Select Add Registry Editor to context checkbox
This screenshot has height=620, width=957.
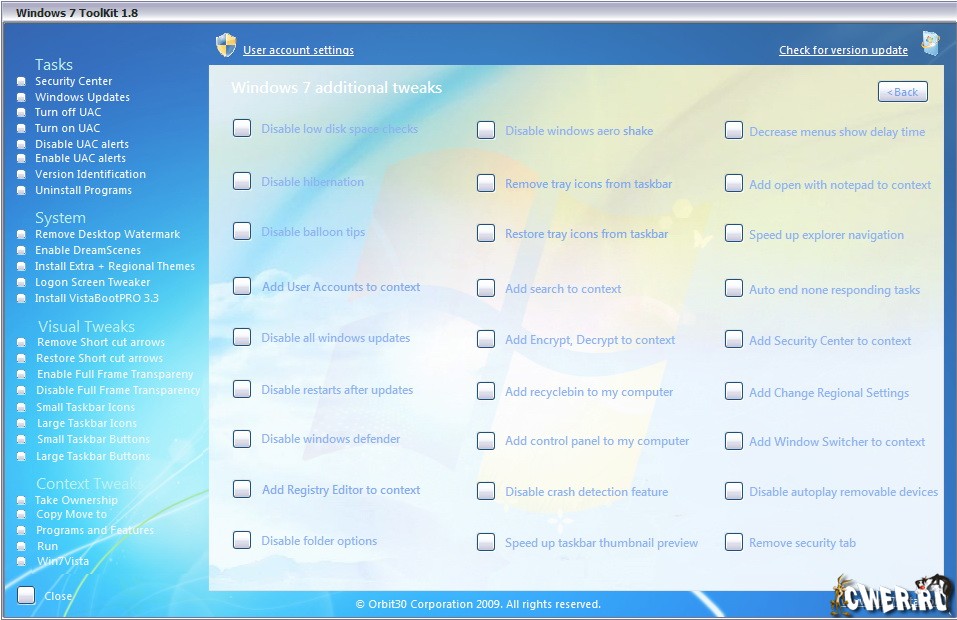(242, 489)
